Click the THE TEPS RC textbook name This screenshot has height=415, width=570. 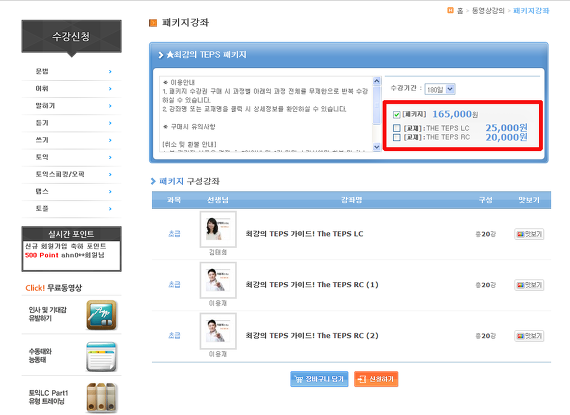(448, 137)
